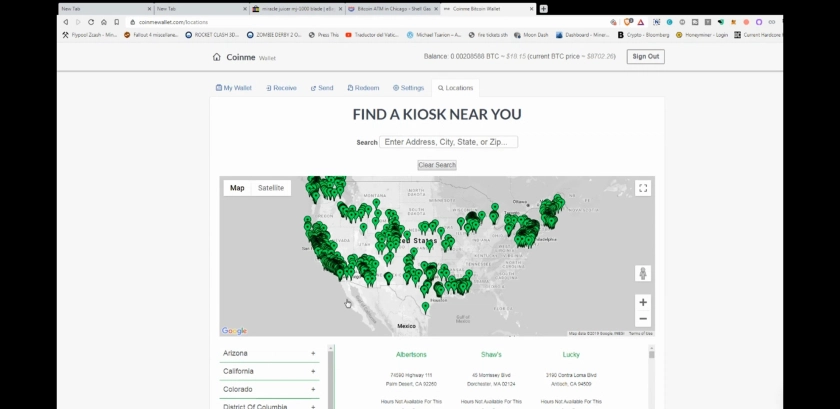The width and height of the screenshot is (840, 409).
Task: Select the Street View pegman icon
Action: (643, 273)
